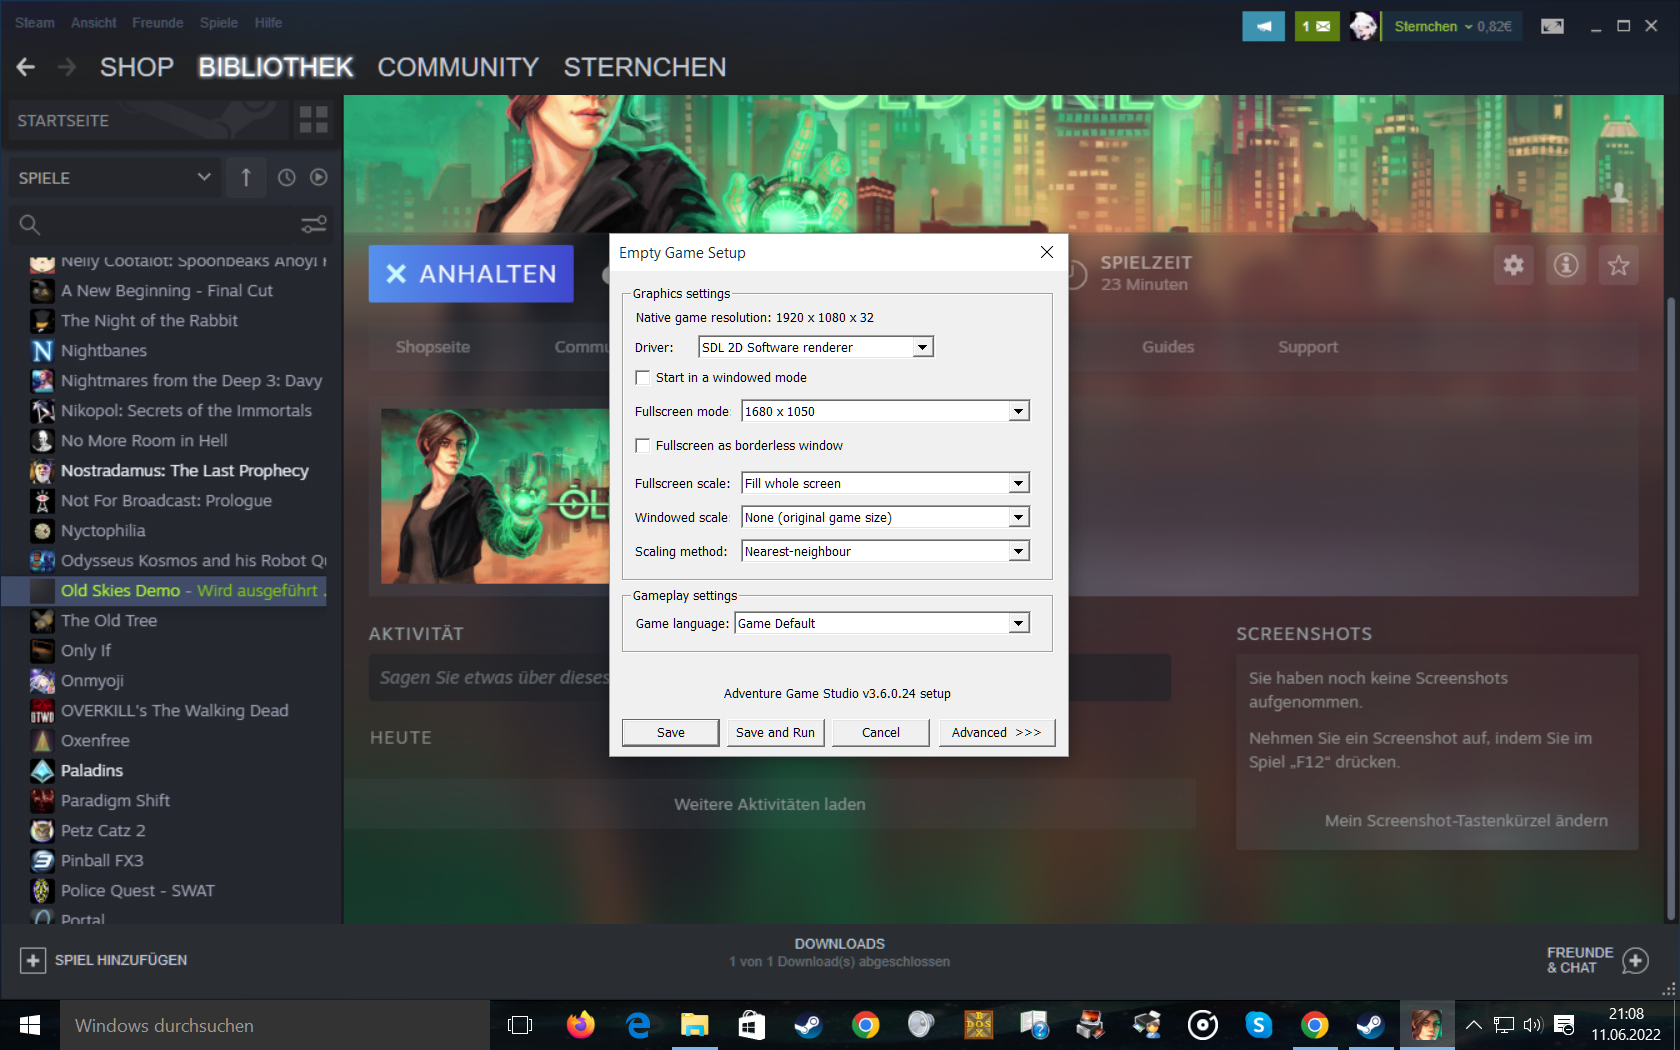Go to the SHOP tab
Viewport: 1680px width, 1050px height.
136,67
